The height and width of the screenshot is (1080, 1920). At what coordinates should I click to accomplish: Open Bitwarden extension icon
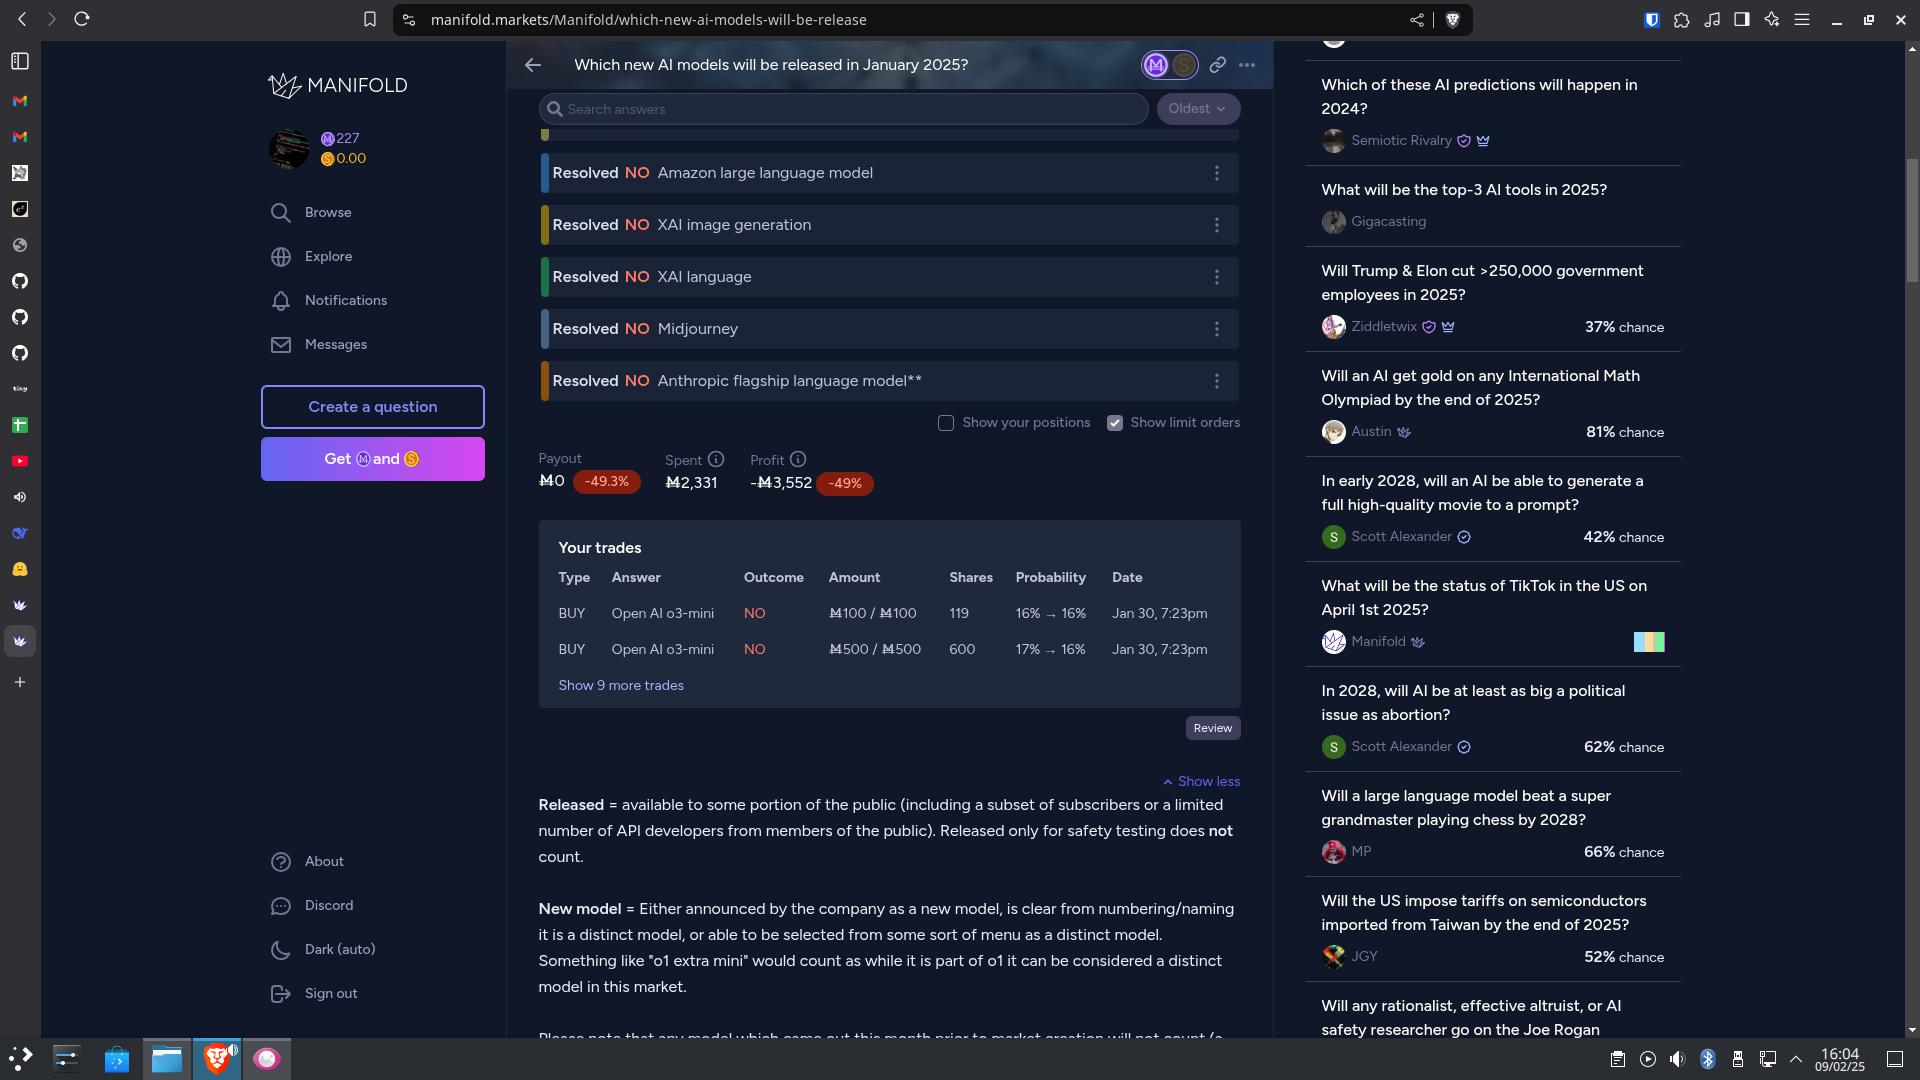pyautogui.click(x=1652, y=19)
